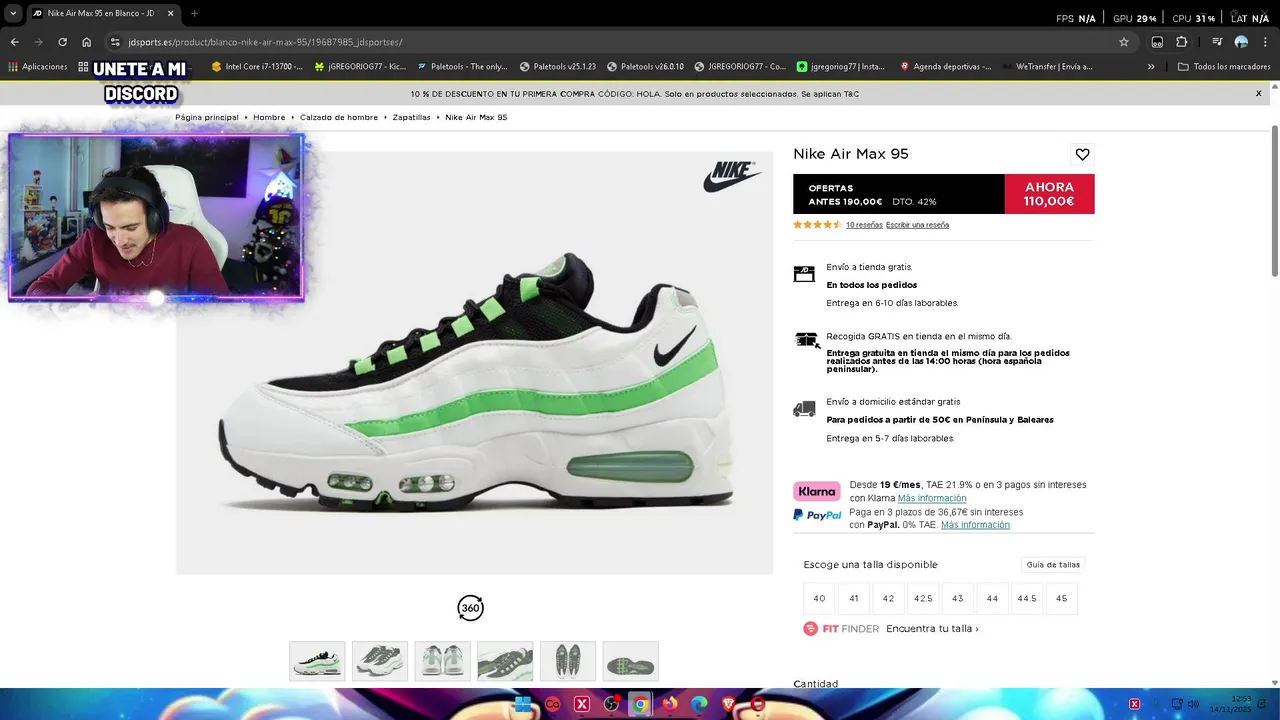Open Página principal breadcrumb
This screenshot has width=1280, height=720.
[x=207, y=117]
